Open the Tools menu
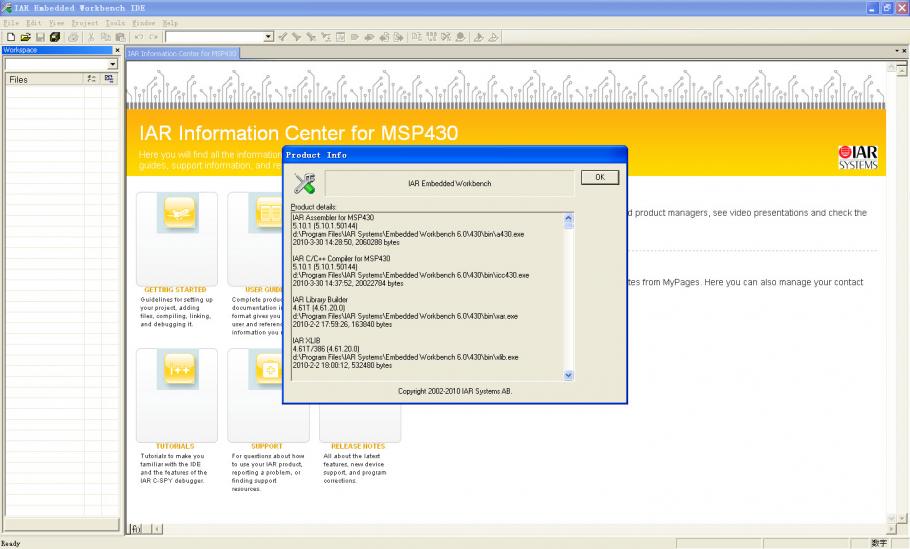This screenshot has height=549, width=910. pyautogui.click(x=114, y=22)
